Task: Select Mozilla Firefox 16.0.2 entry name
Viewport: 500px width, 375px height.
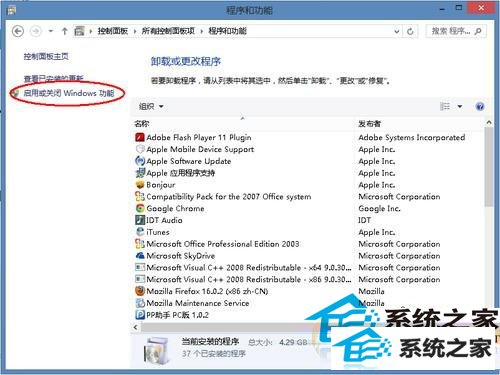Action: (x=207, y=291)
